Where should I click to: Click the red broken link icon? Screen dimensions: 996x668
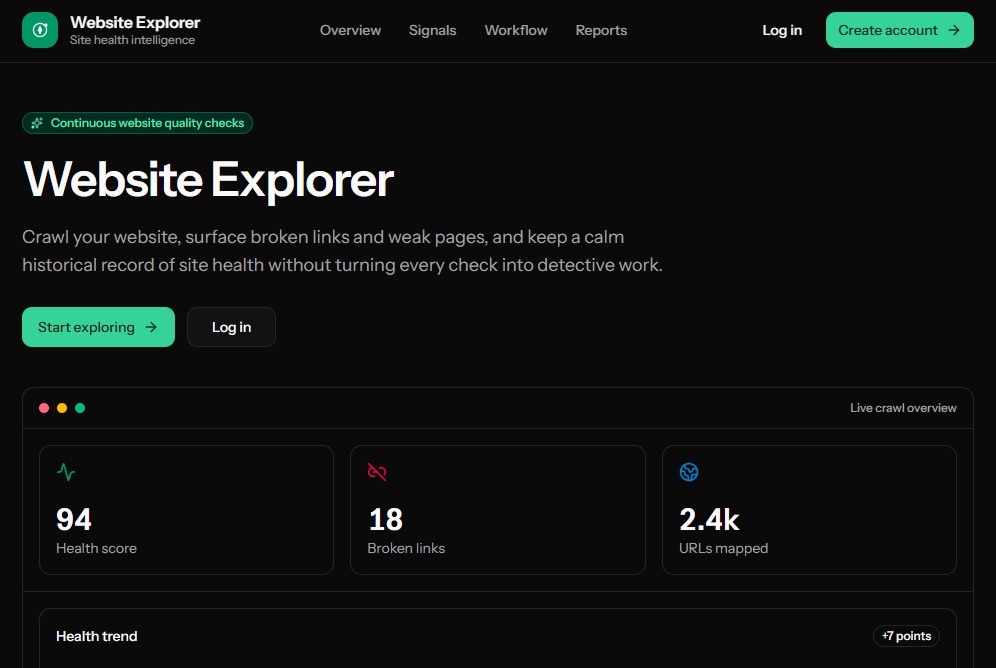coord(377,472)
